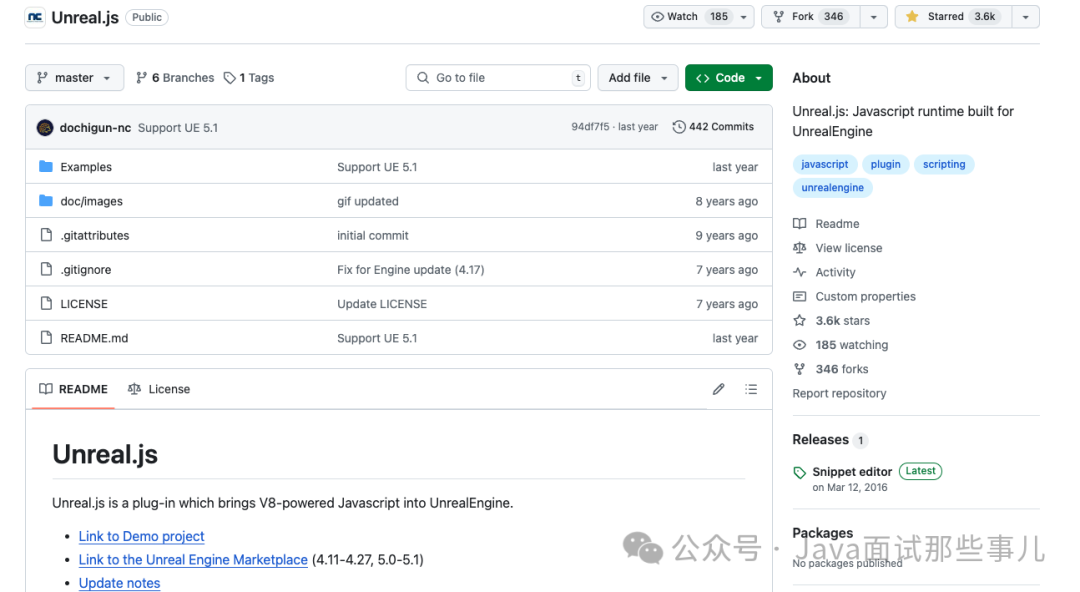
Task: Click the commit history clock icon
Action: click(678, 127)
